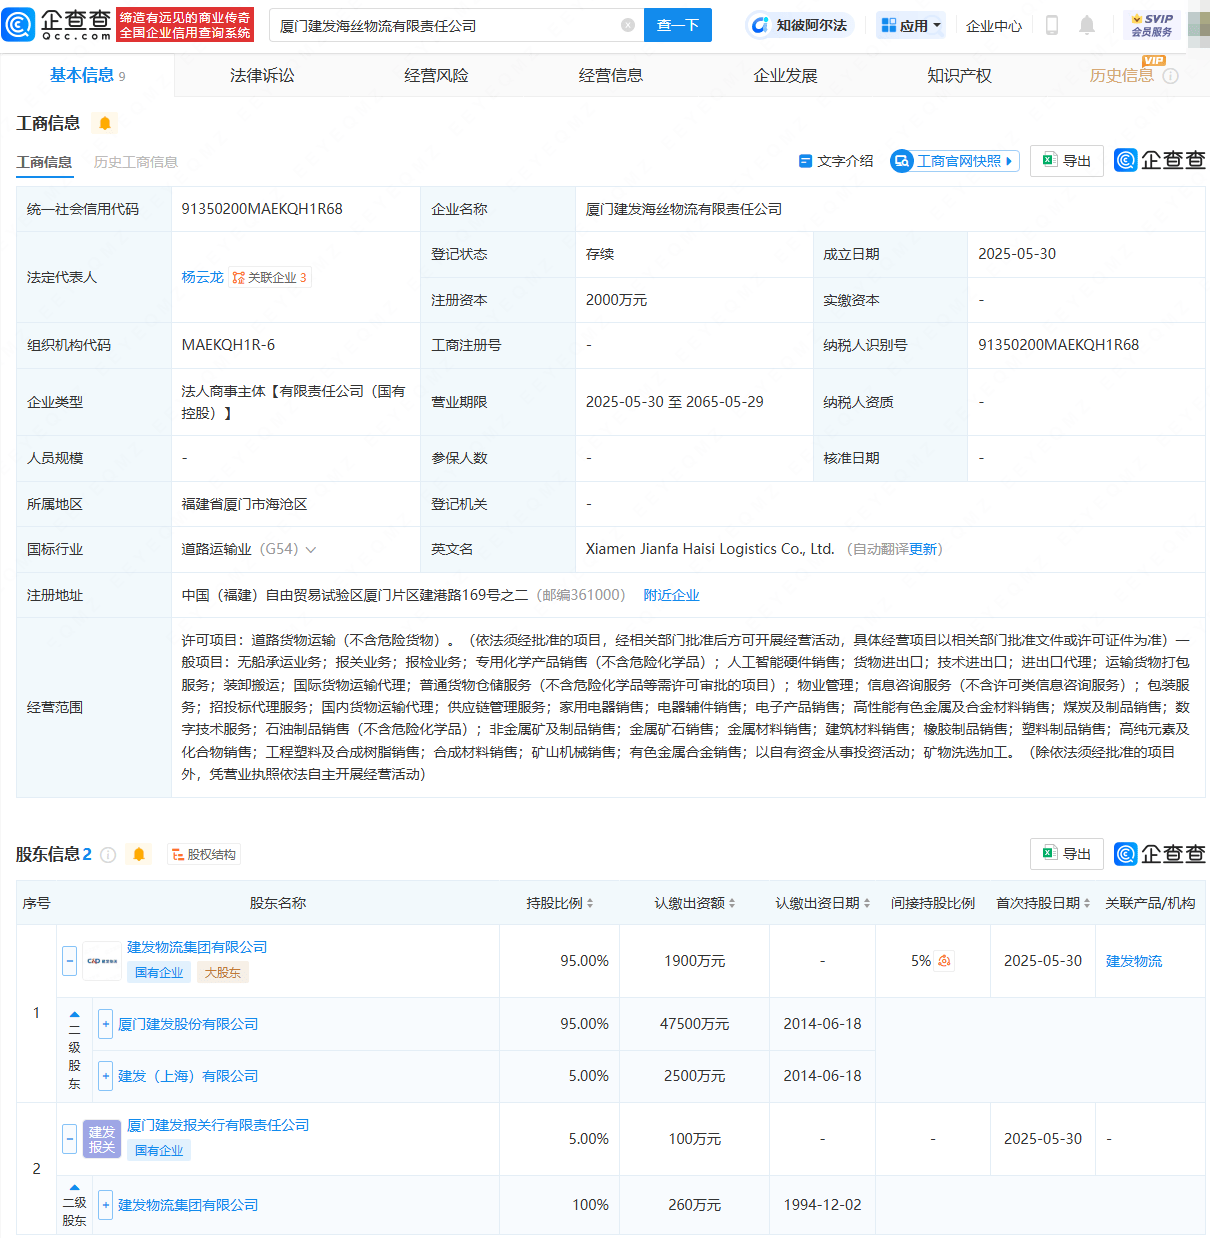Click the 建发报关 company logo thumbnail
The image size is (1210, 1238).
tap(102, 1139)
